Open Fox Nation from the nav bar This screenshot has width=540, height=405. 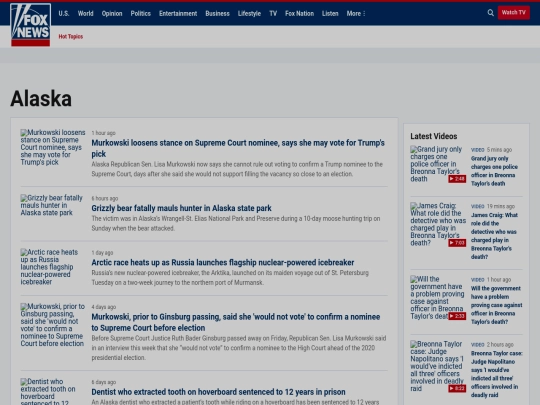tap(300, 13)
